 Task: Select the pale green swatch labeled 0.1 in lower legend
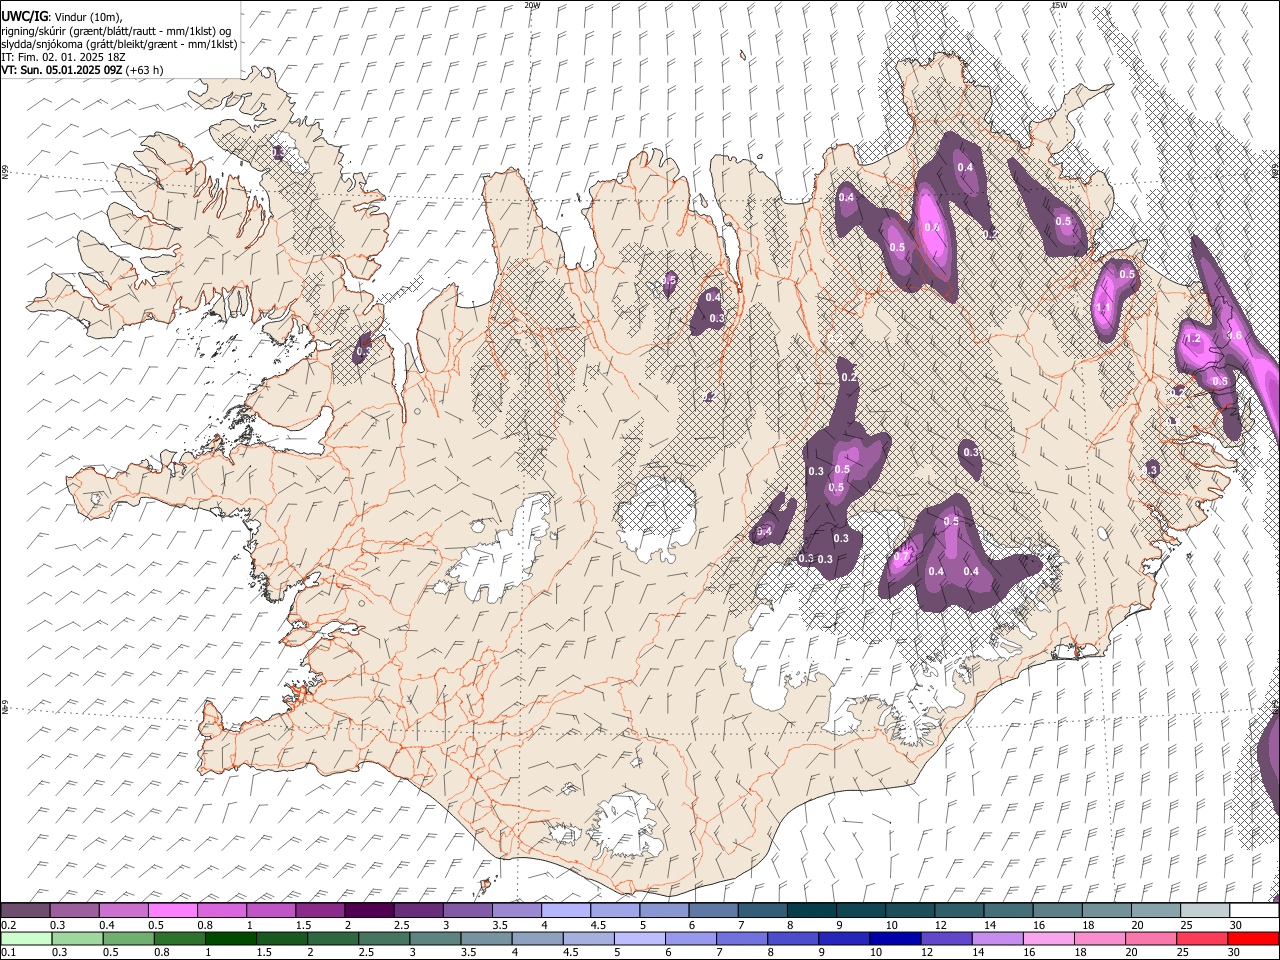[x=26, y=939]
